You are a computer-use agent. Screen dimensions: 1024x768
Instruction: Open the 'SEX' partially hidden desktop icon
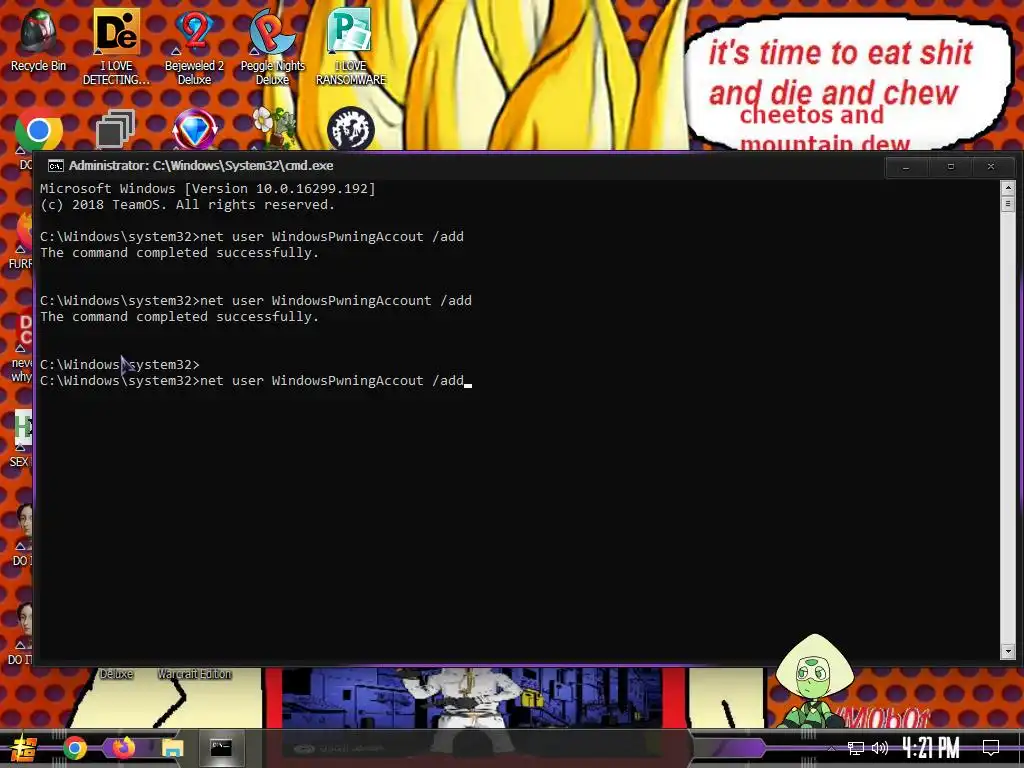click(x=21, y=439)
